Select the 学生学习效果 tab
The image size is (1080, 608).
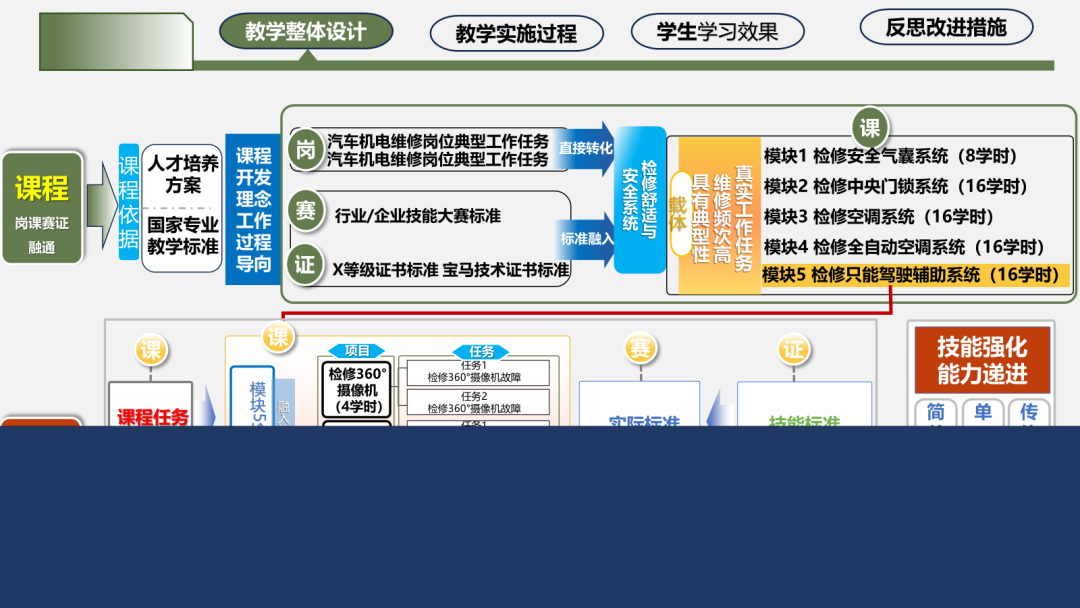pos(716,31)
